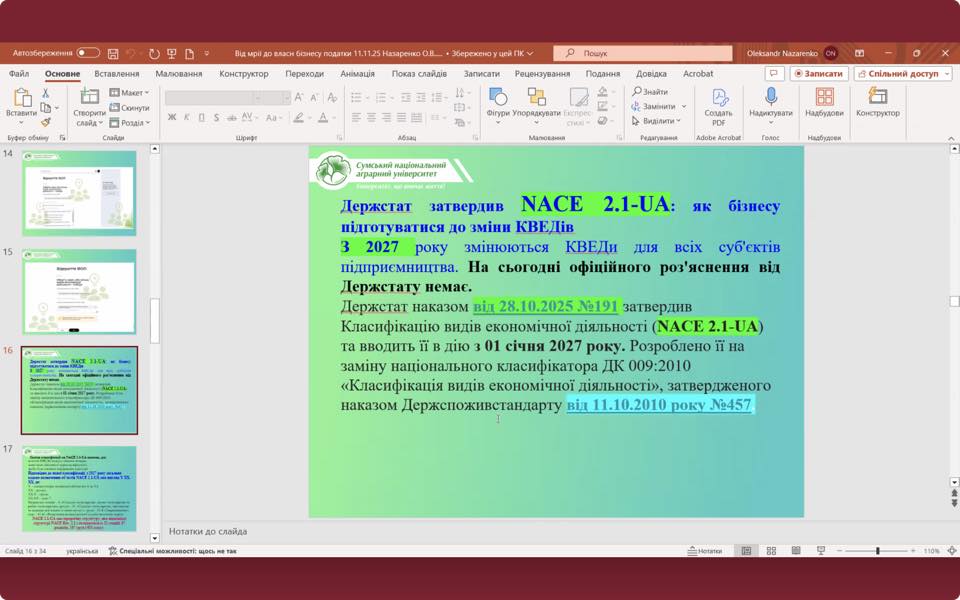Click the Cut scissors icon

45,93
